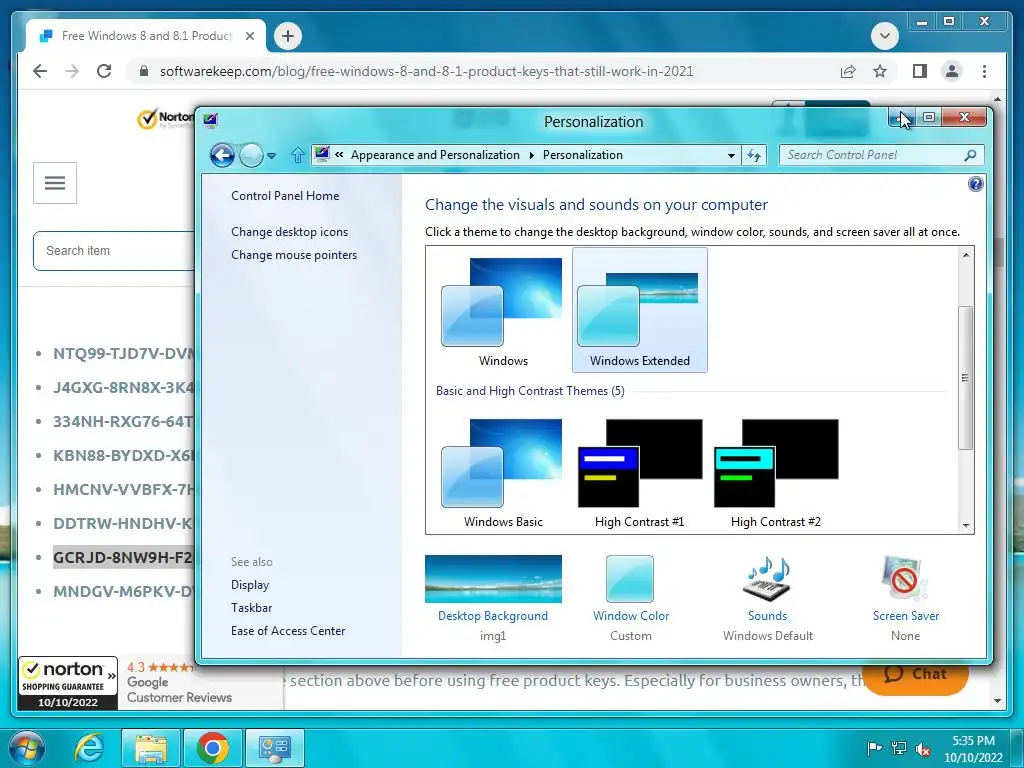This screenshot has width=1024, height=768.
Task: Click the Chrome URL address bar
Action: point(426,71)
